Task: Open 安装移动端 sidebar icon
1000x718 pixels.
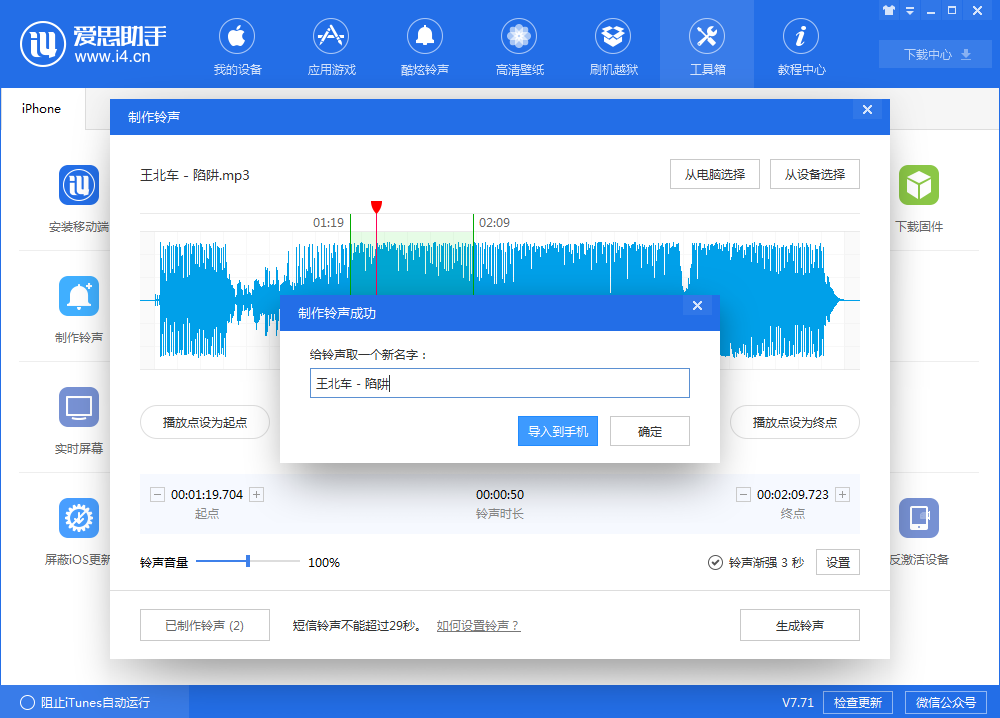Action: pos(79,185)
